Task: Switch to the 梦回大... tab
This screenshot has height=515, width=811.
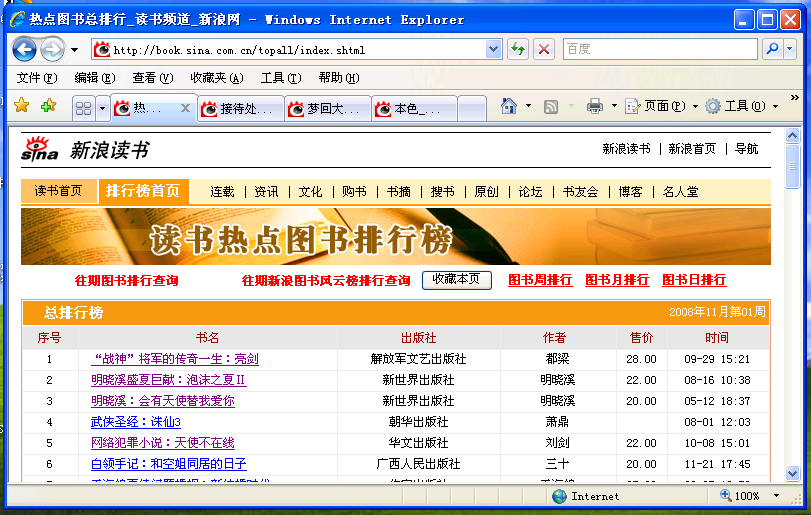Action: [x=327, y=109]
